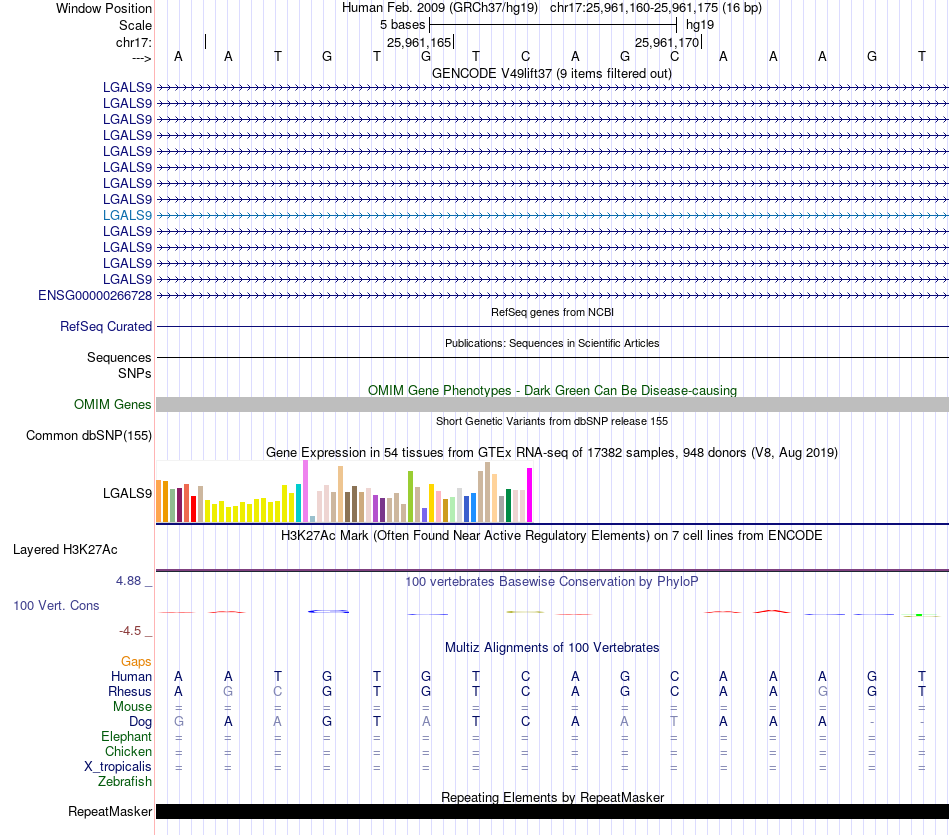Click the Multiz Alignments of 100 Vertebrates title
Screen dimensions: 950x835
pyautogui.click(x=552, y=647)
